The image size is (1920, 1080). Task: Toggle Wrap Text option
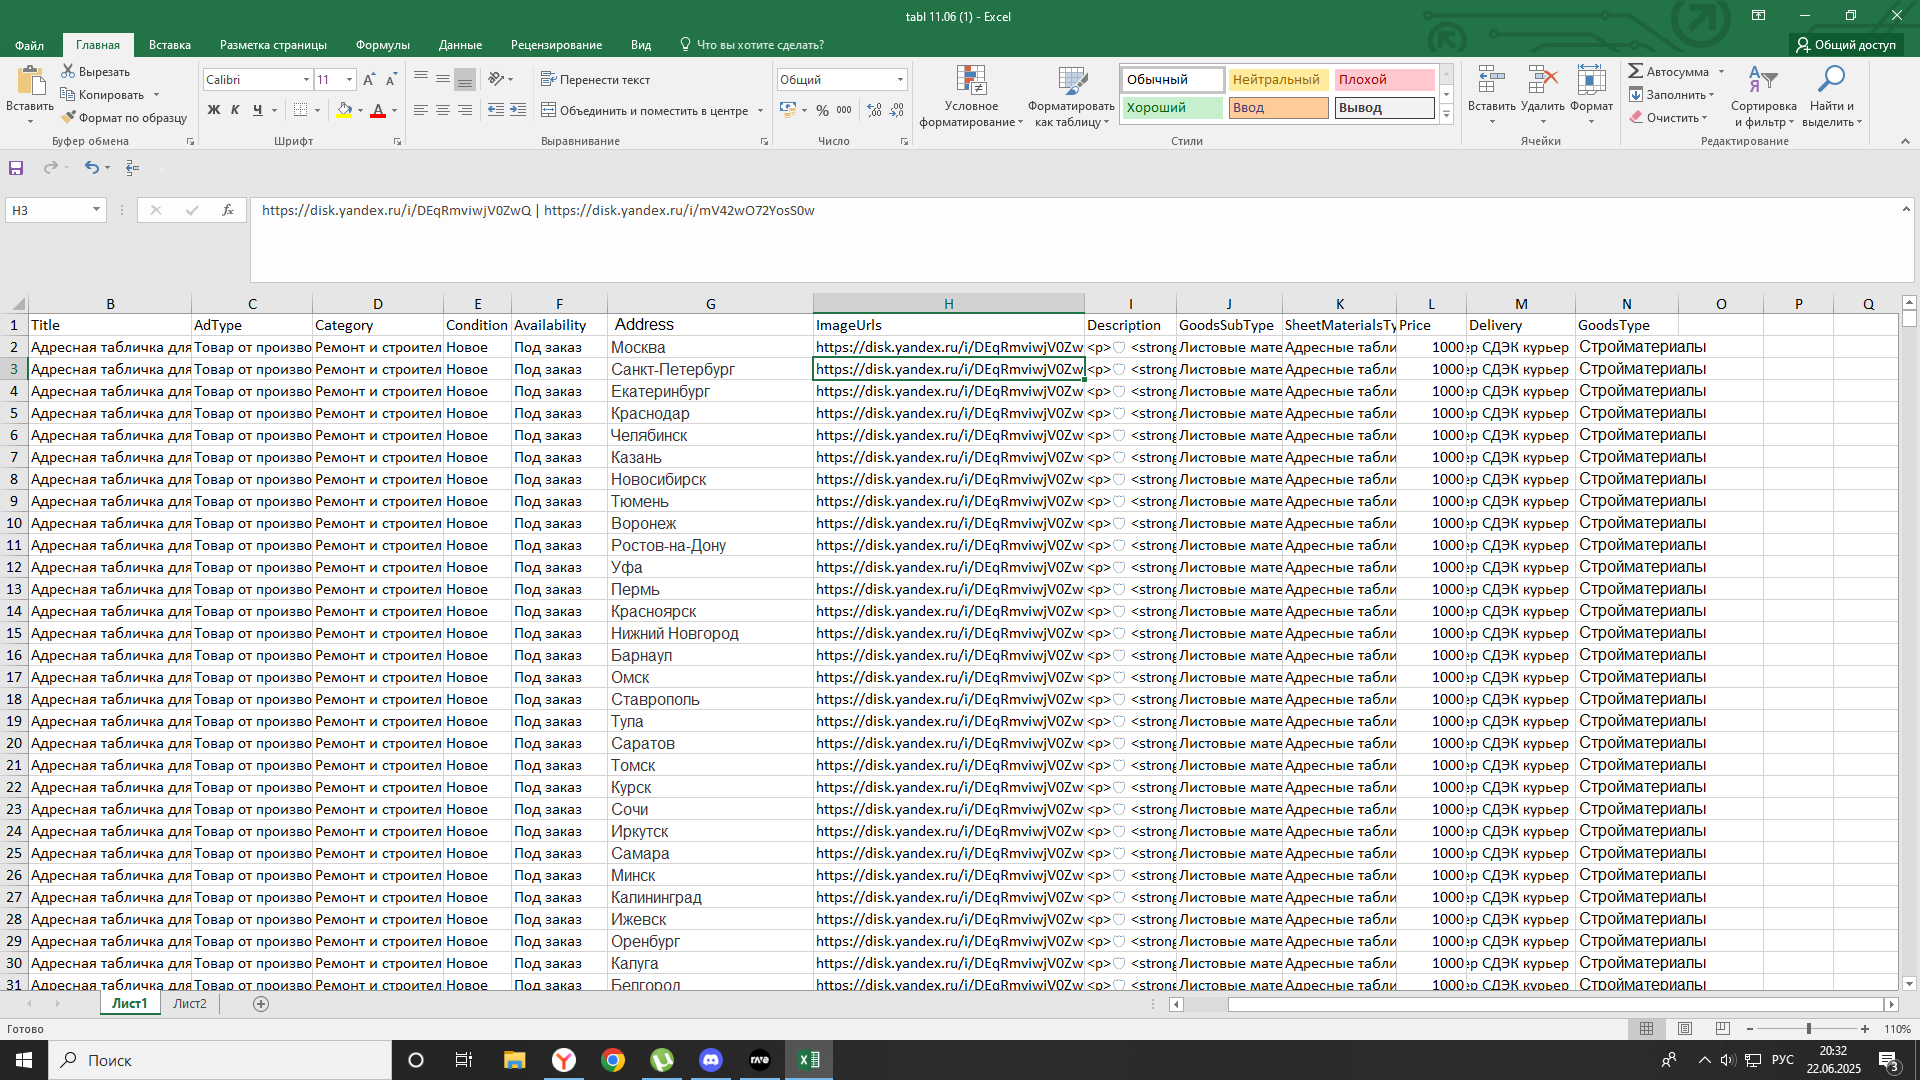(596, 80)
